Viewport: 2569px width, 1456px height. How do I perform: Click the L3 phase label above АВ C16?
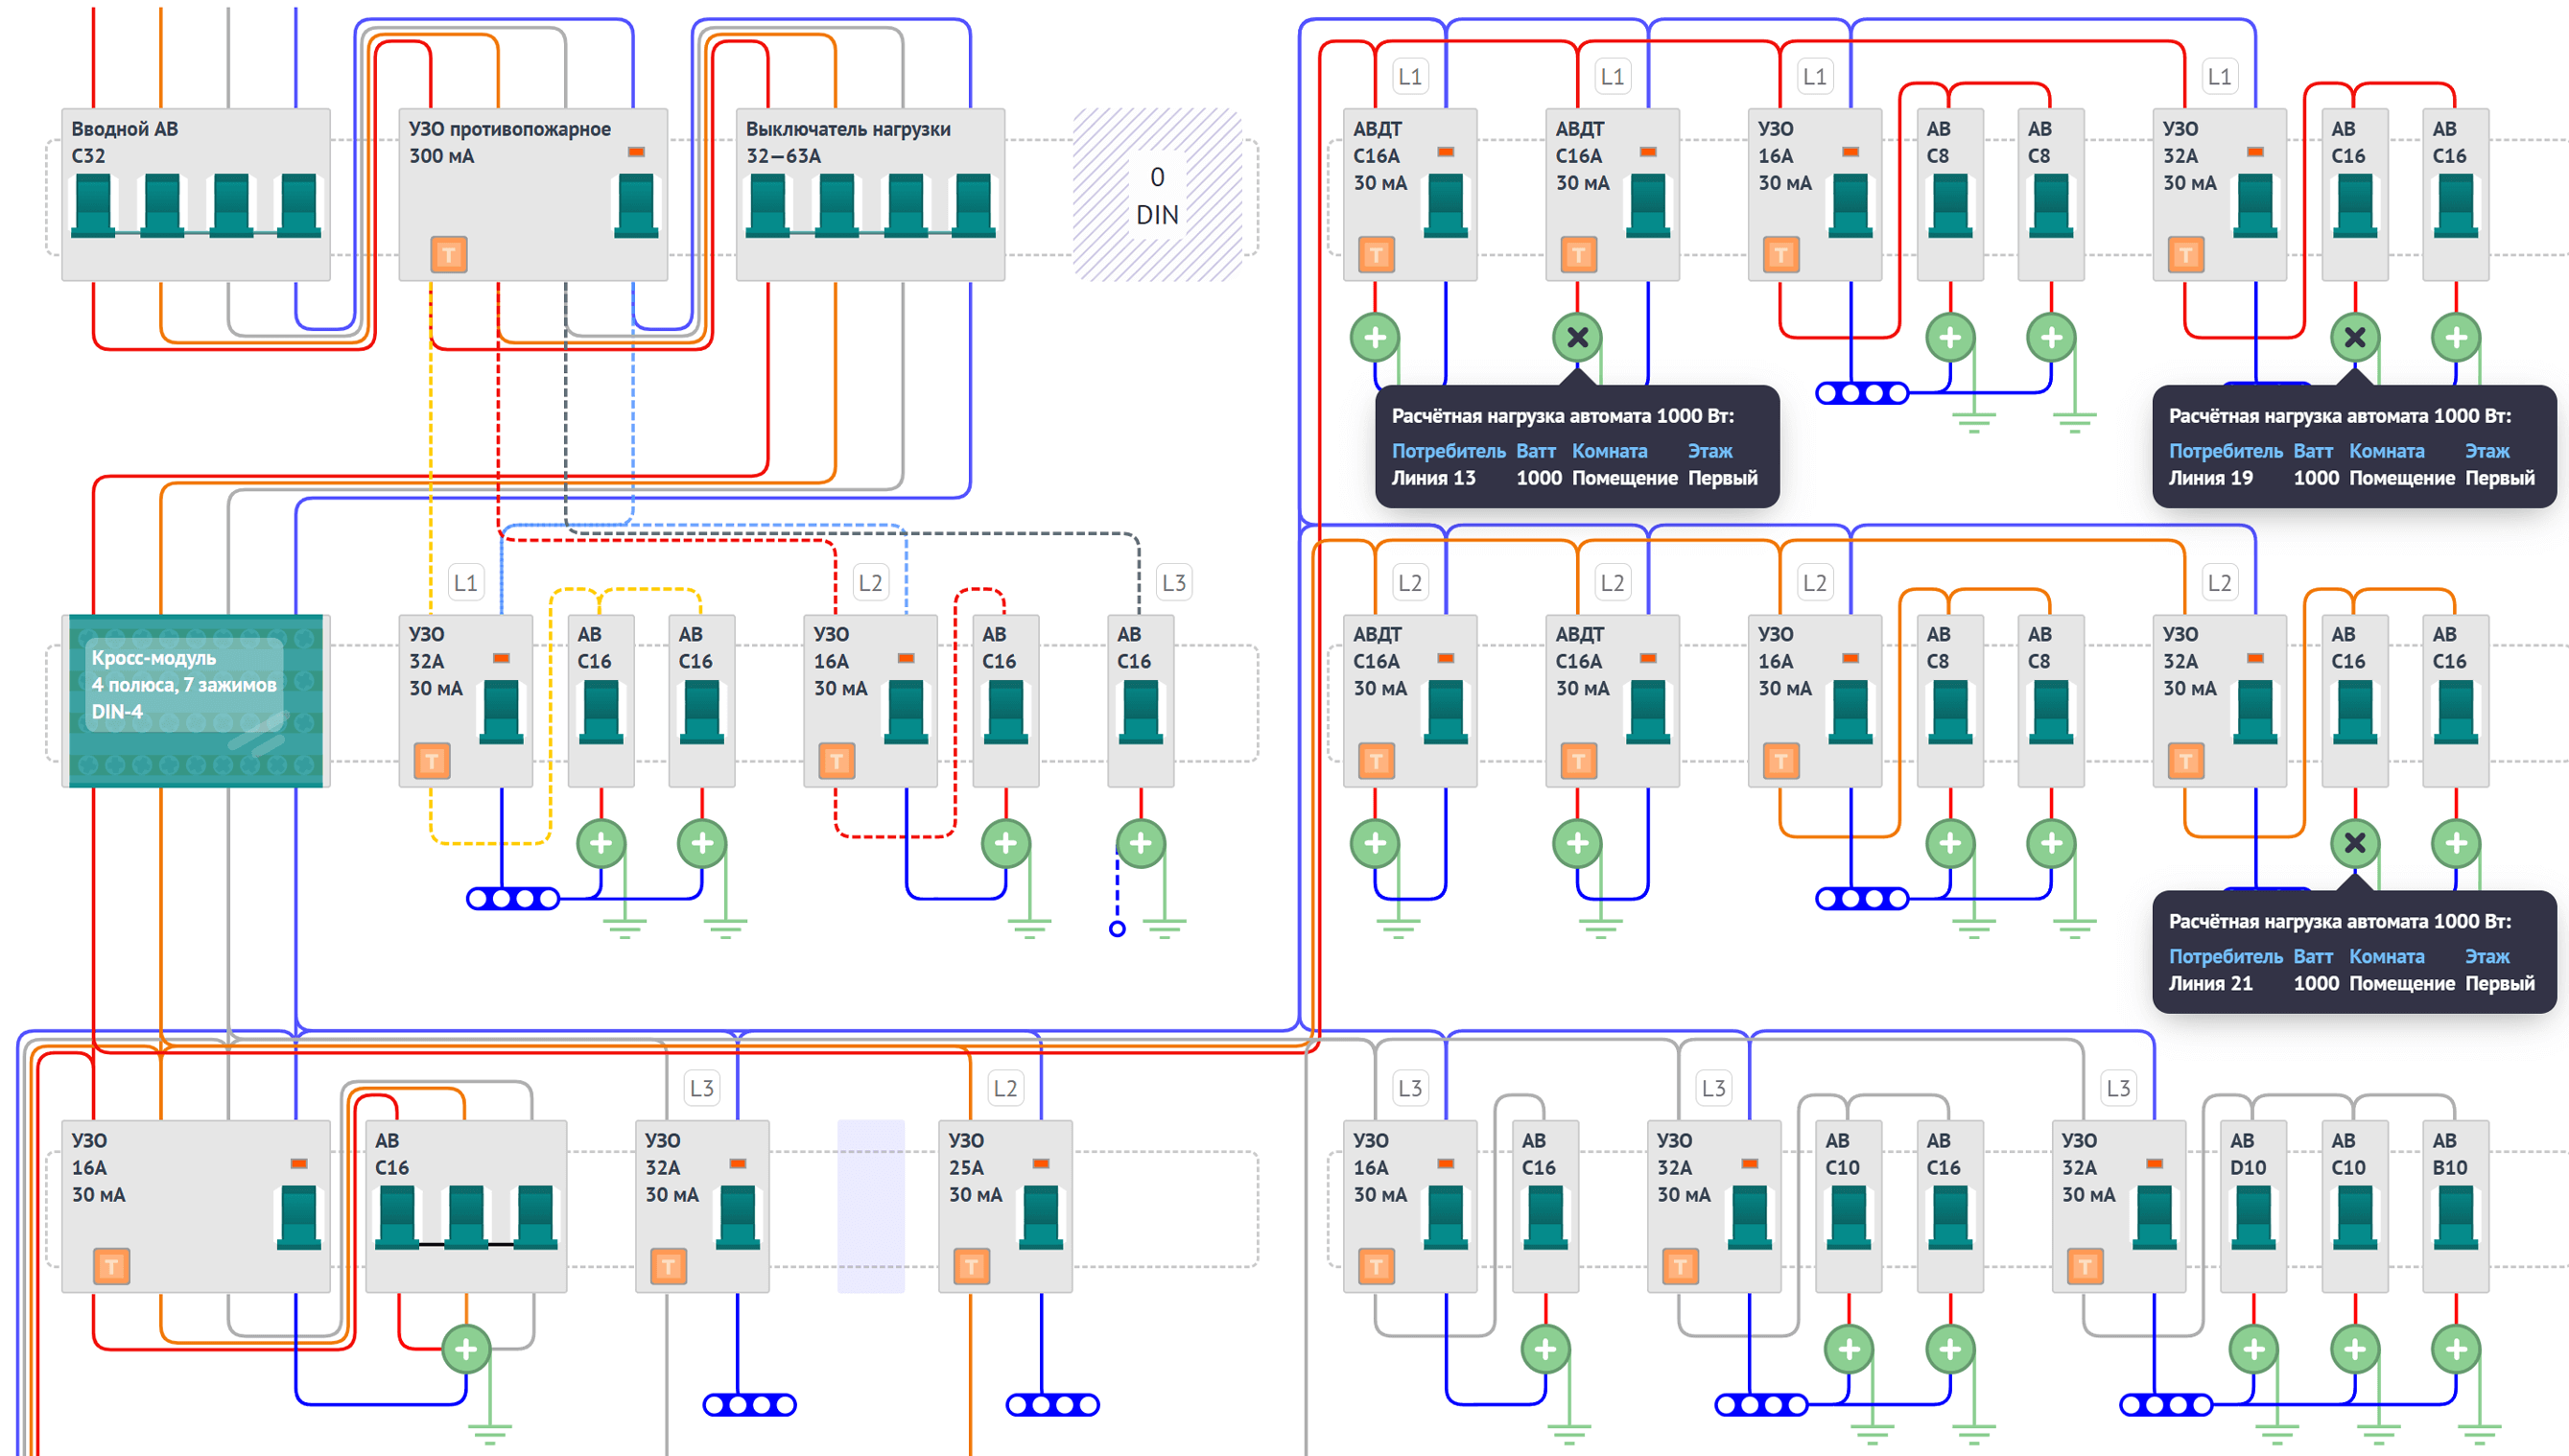(1173, 582)
